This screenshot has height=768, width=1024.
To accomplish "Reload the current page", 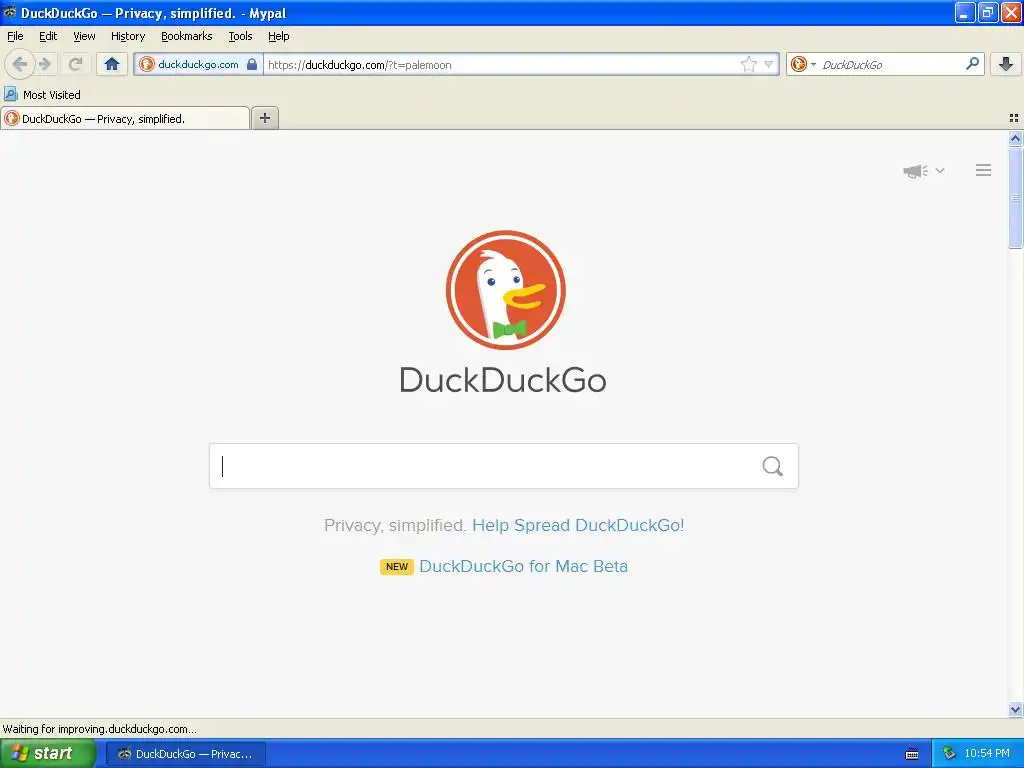I will pyautogui.click(x=76, y=64).
